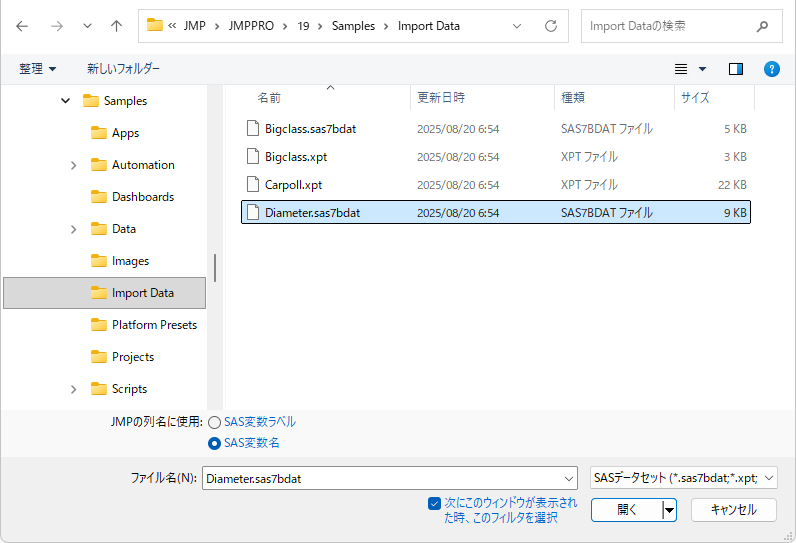796x543 pixels.
Task: Select Apps folder in tree
Action: coord(125,133)
